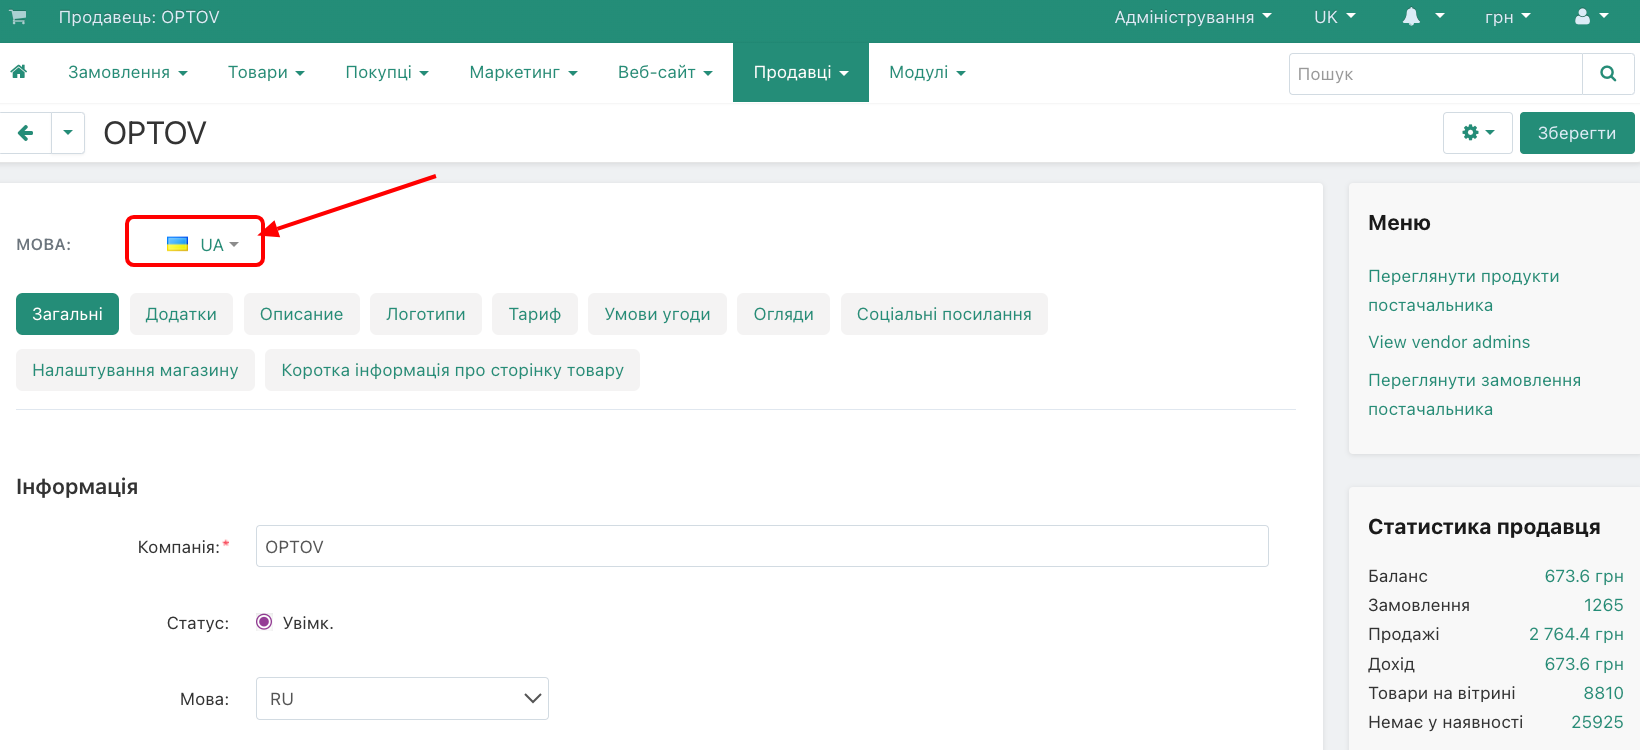Switch to the Логотипи tab
The image size is (1640, 750).
[425, 314]
